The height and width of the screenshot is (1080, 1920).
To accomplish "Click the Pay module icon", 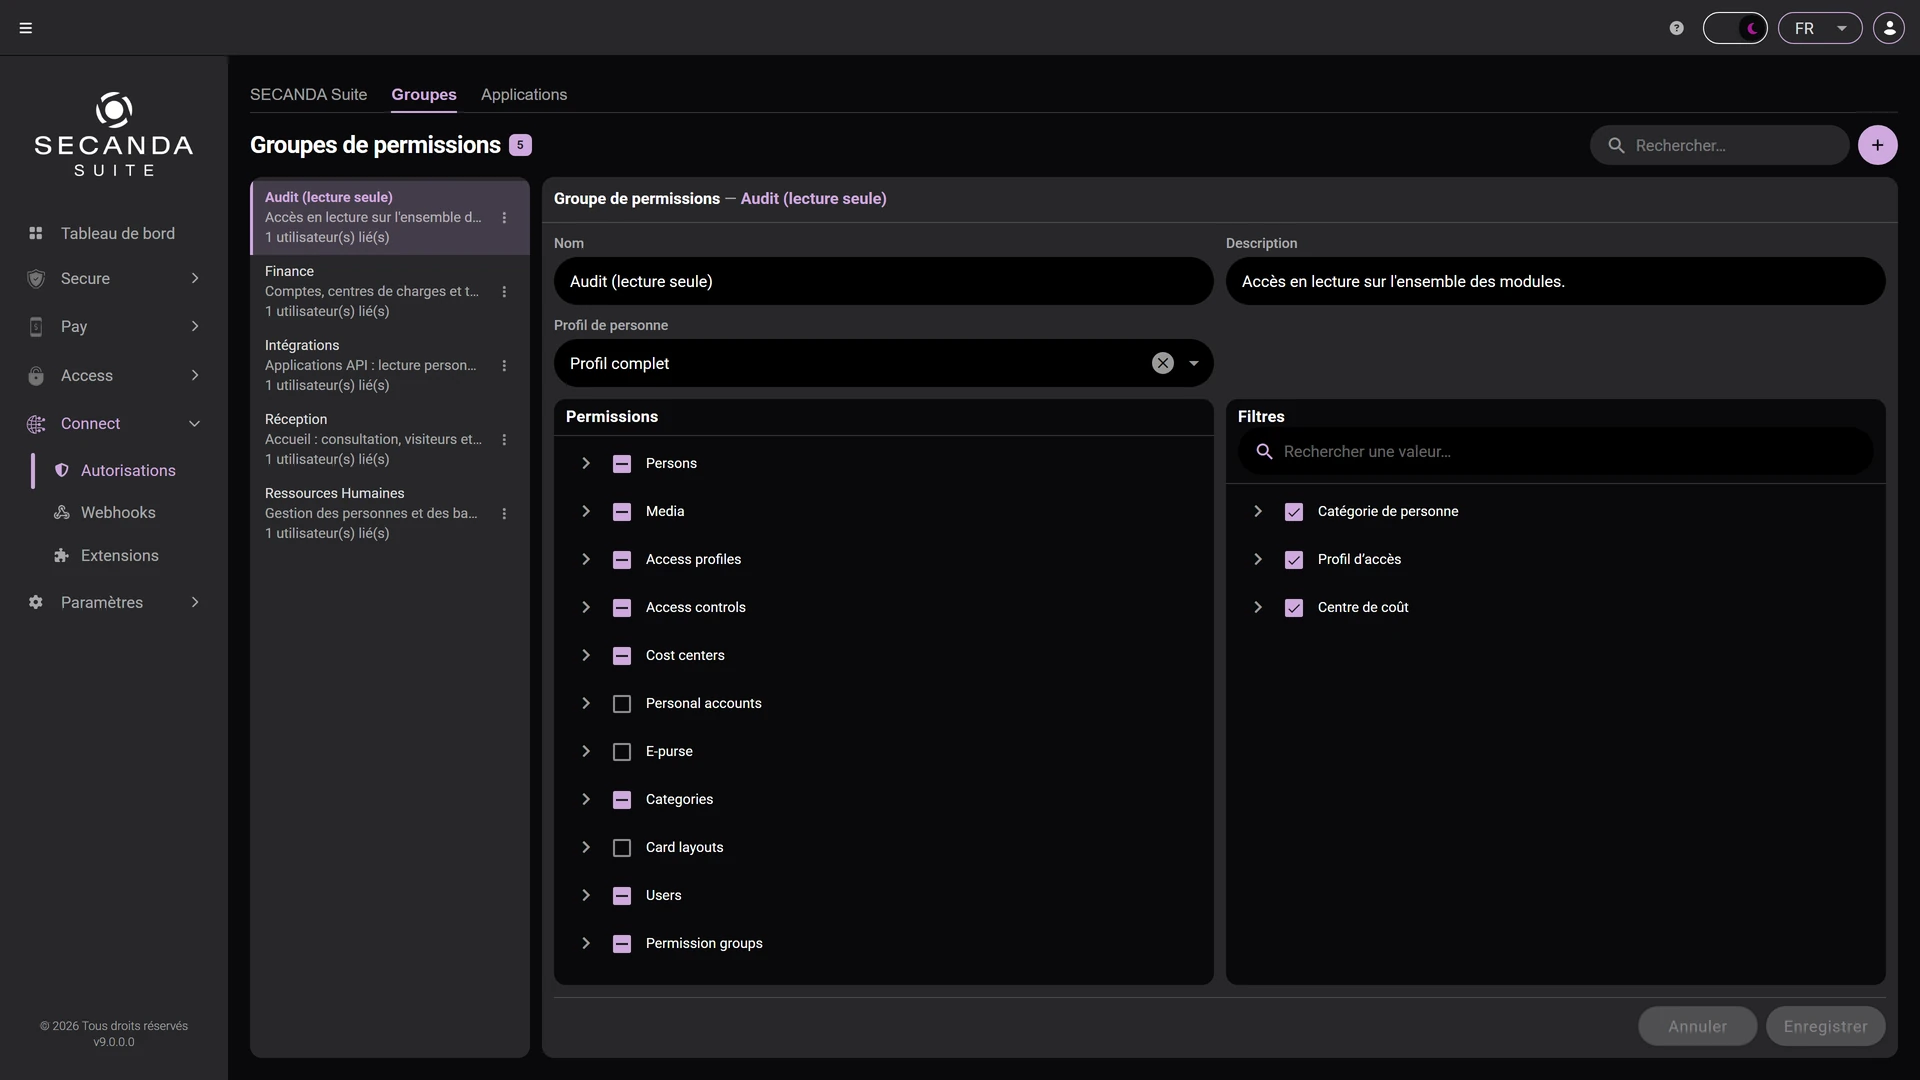I will click(x=36, y=327).
